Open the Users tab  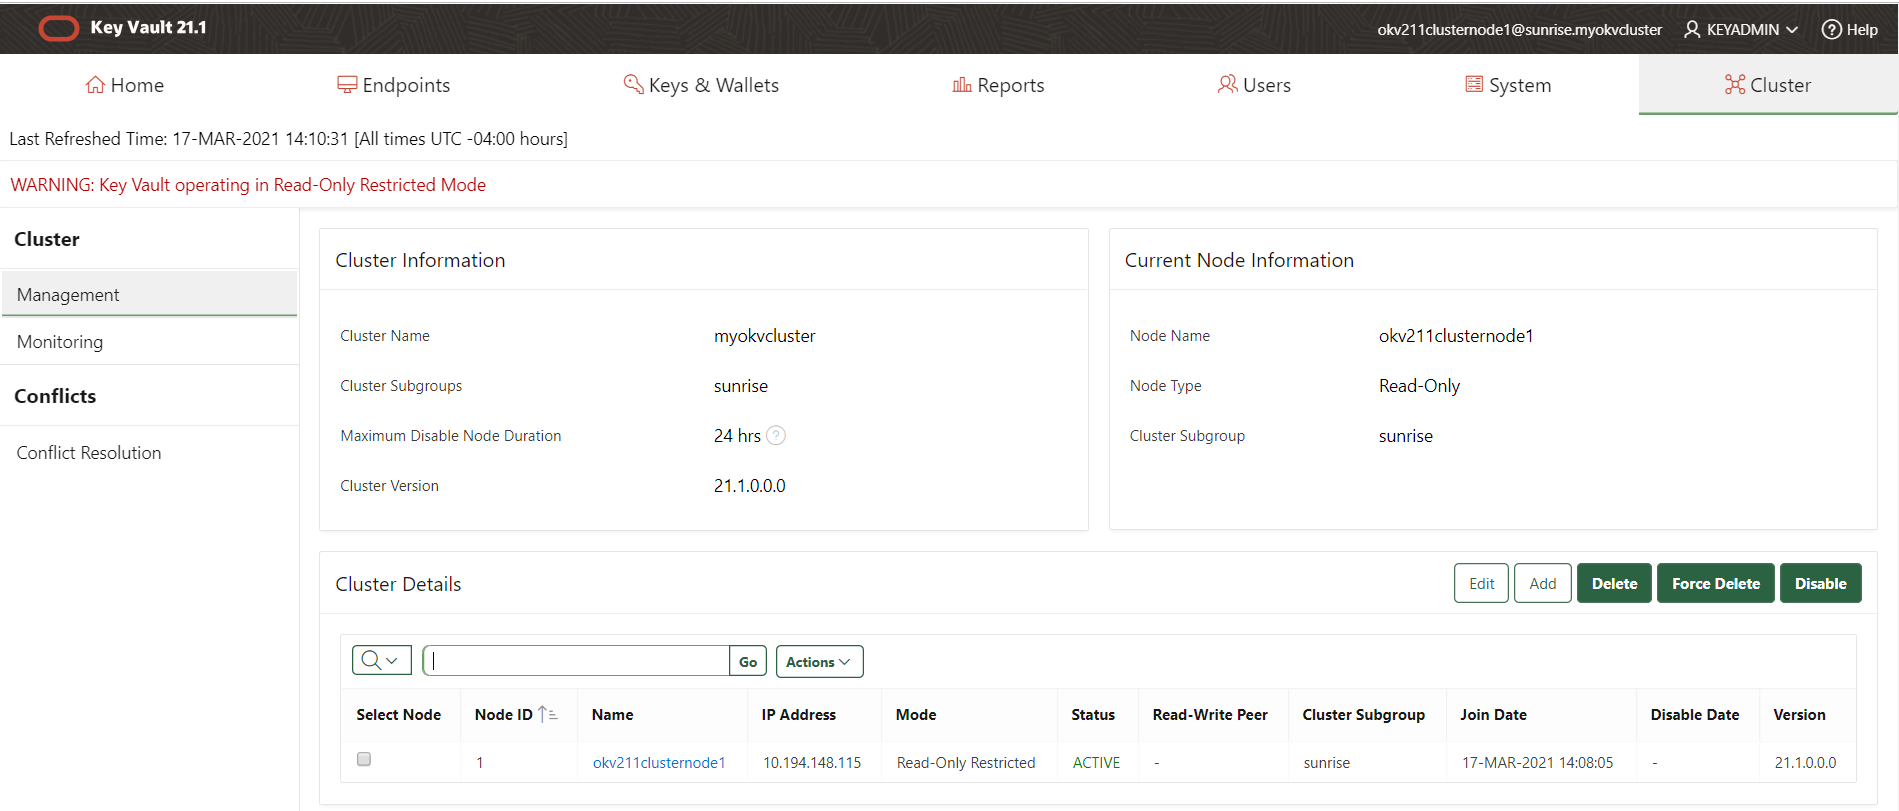1254,85
